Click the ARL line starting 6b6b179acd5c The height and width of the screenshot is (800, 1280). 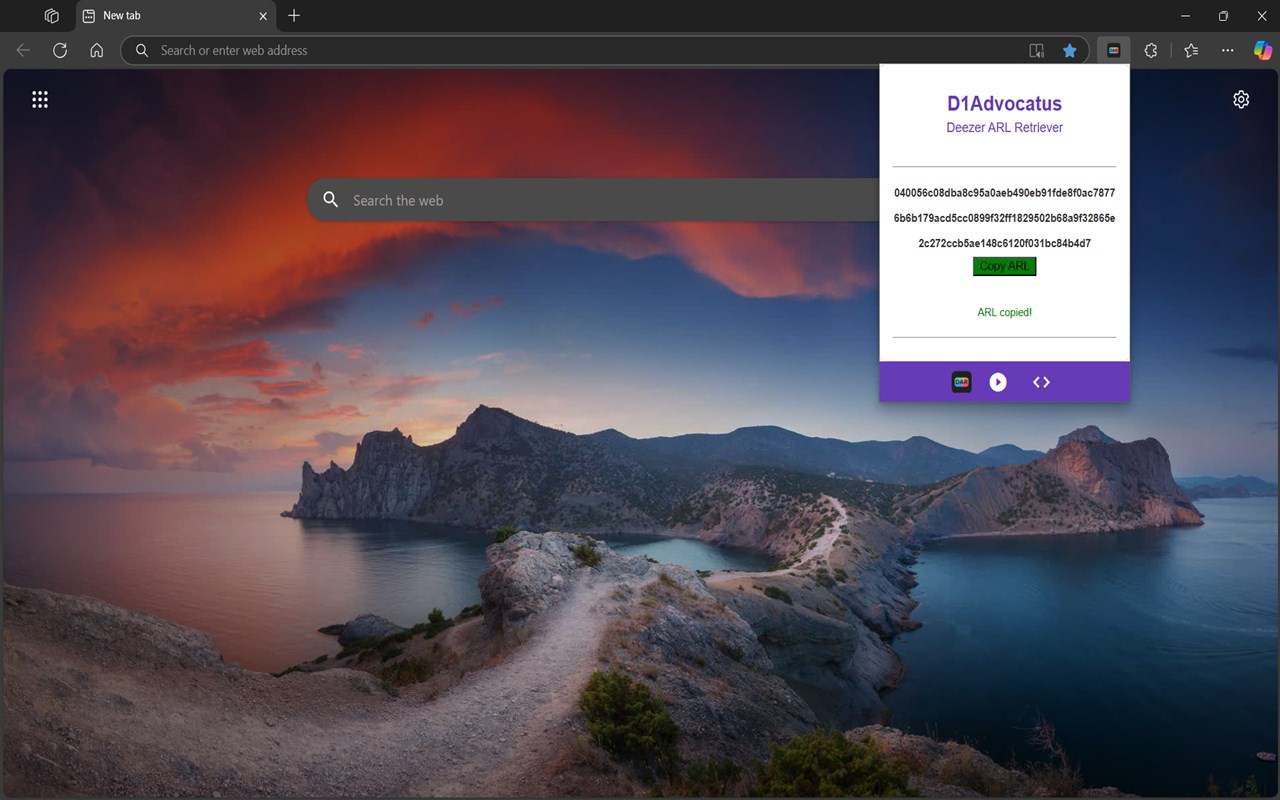point(1004,218)
